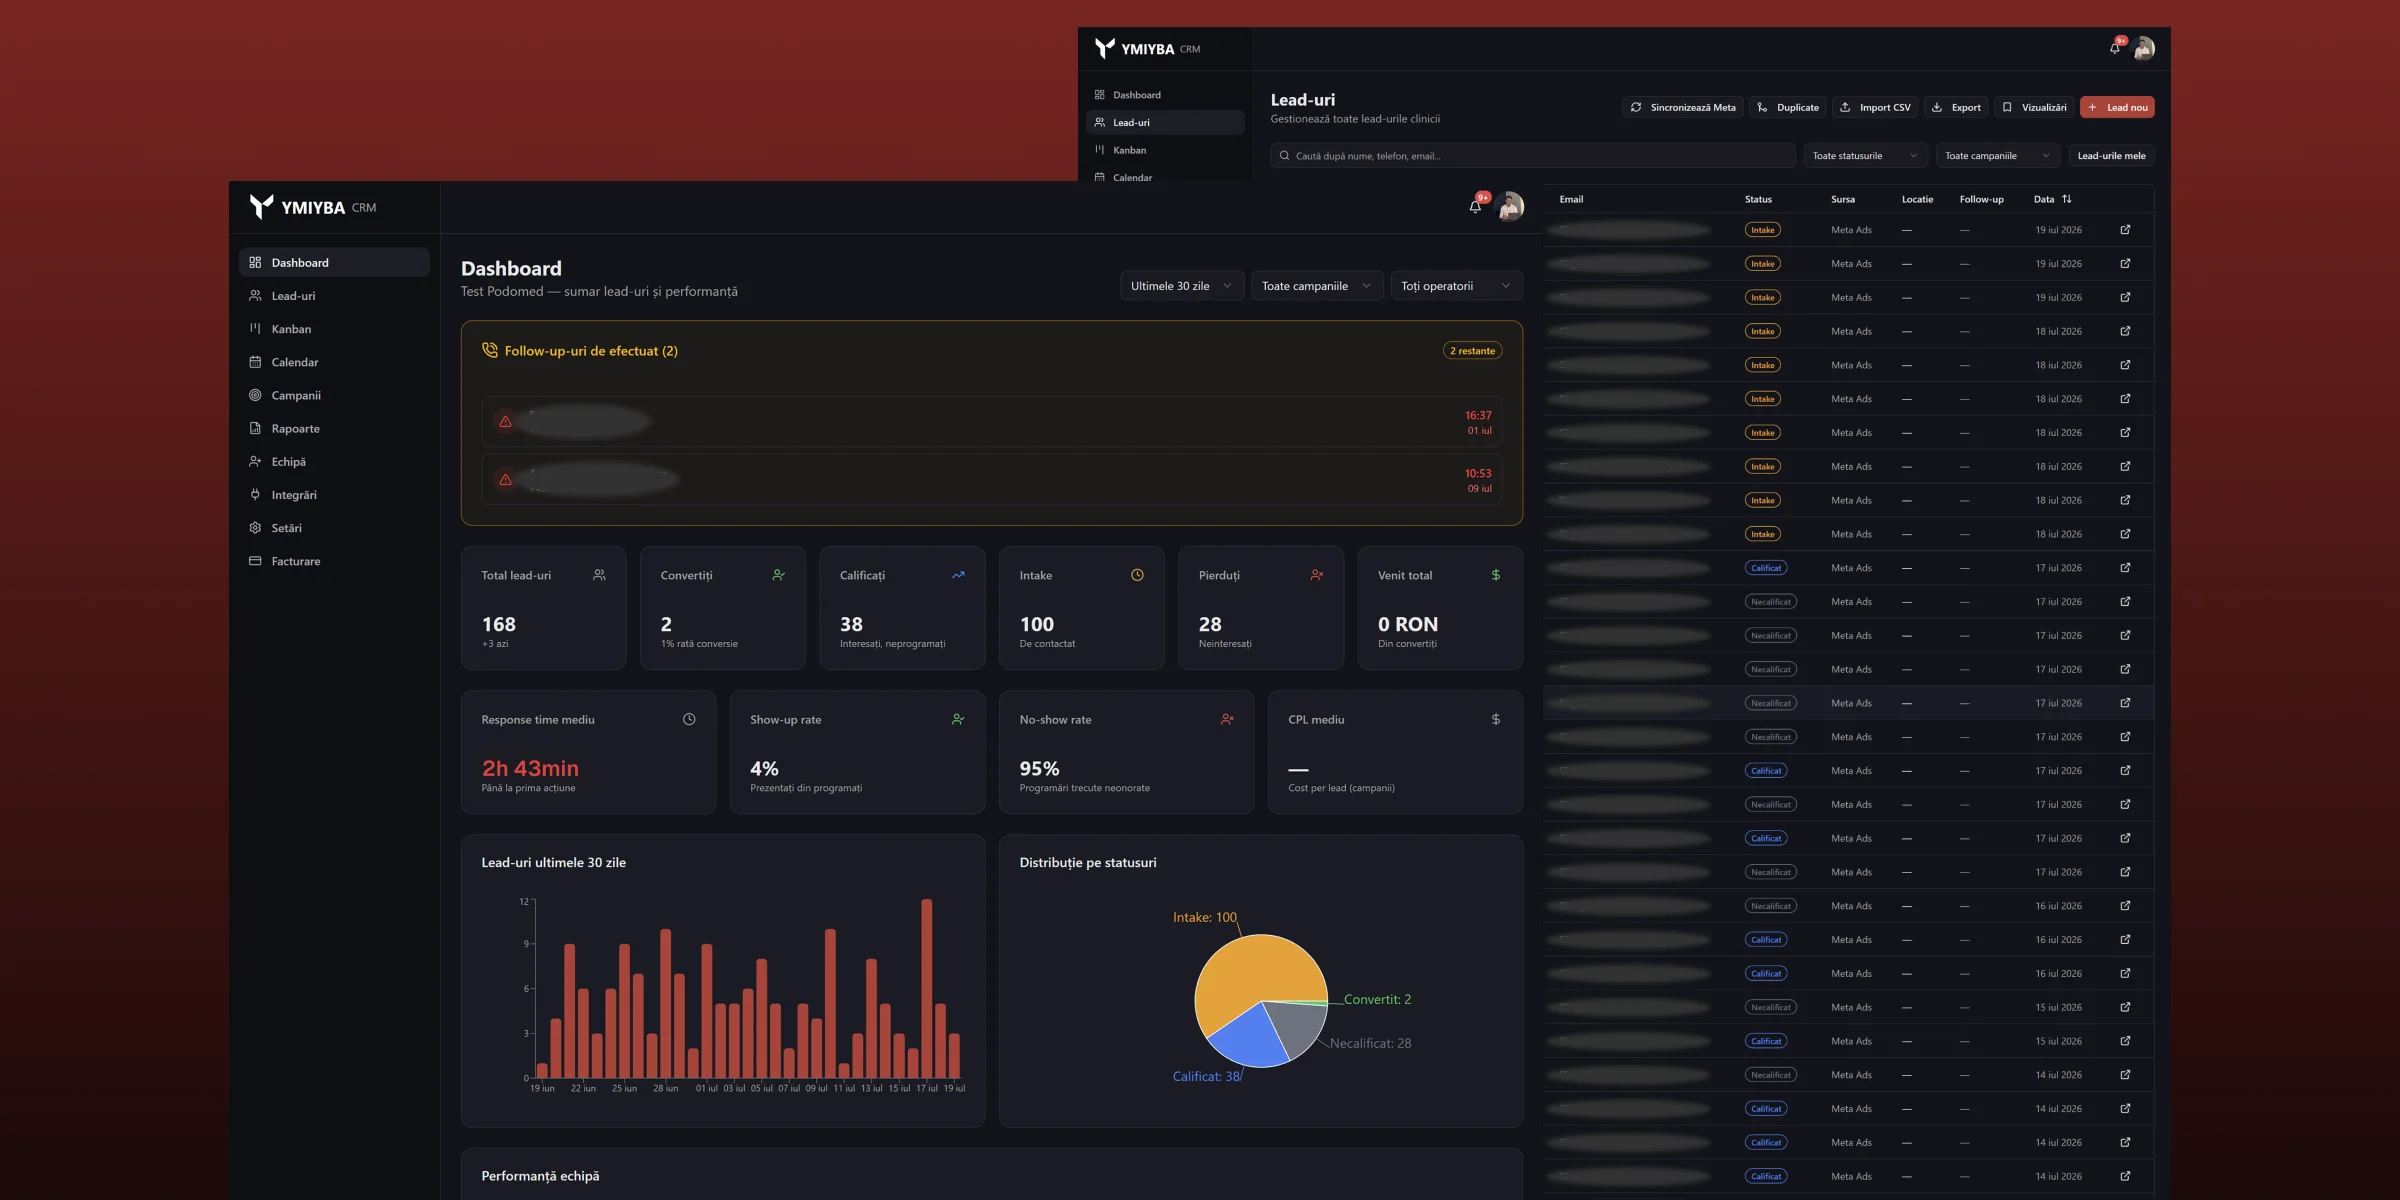
Task: Click No-show rate icon
Action: pos(1227,719)
